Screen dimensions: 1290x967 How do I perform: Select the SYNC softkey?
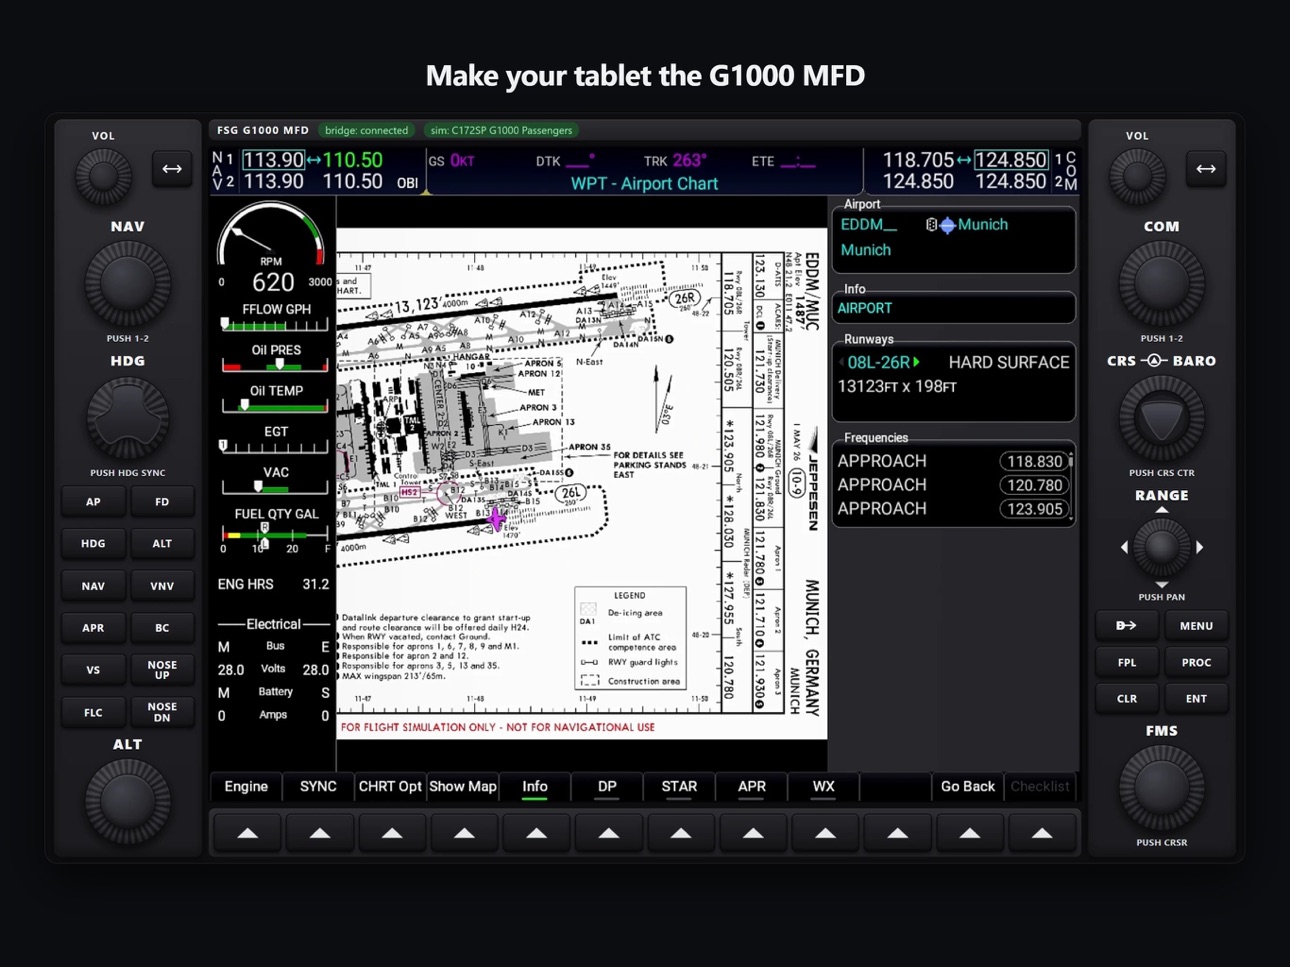[x=318, y=787]
